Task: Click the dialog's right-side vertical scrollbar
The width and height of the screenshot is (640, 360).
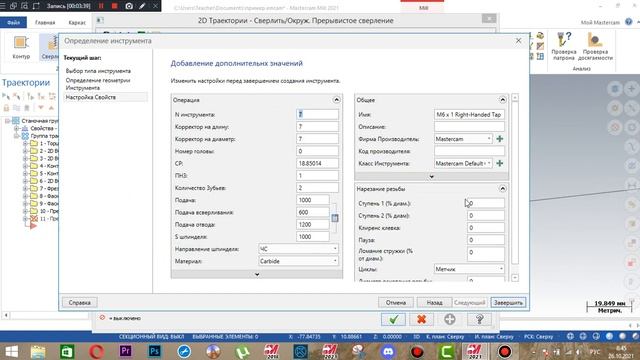Action: [515, 188]
